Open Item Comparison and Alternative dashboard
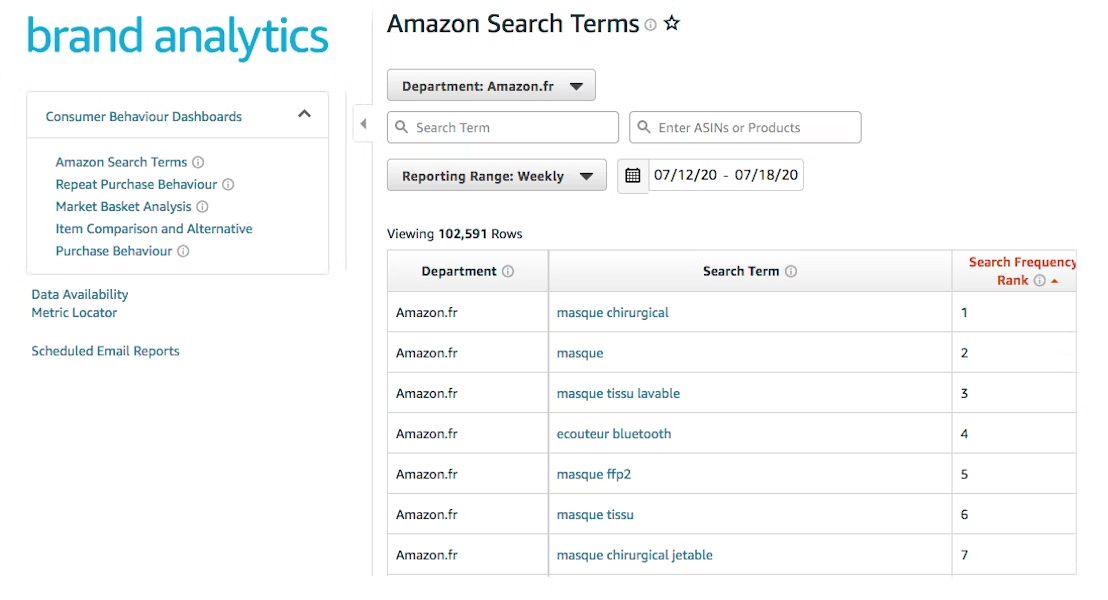 [x=154, y=229]
